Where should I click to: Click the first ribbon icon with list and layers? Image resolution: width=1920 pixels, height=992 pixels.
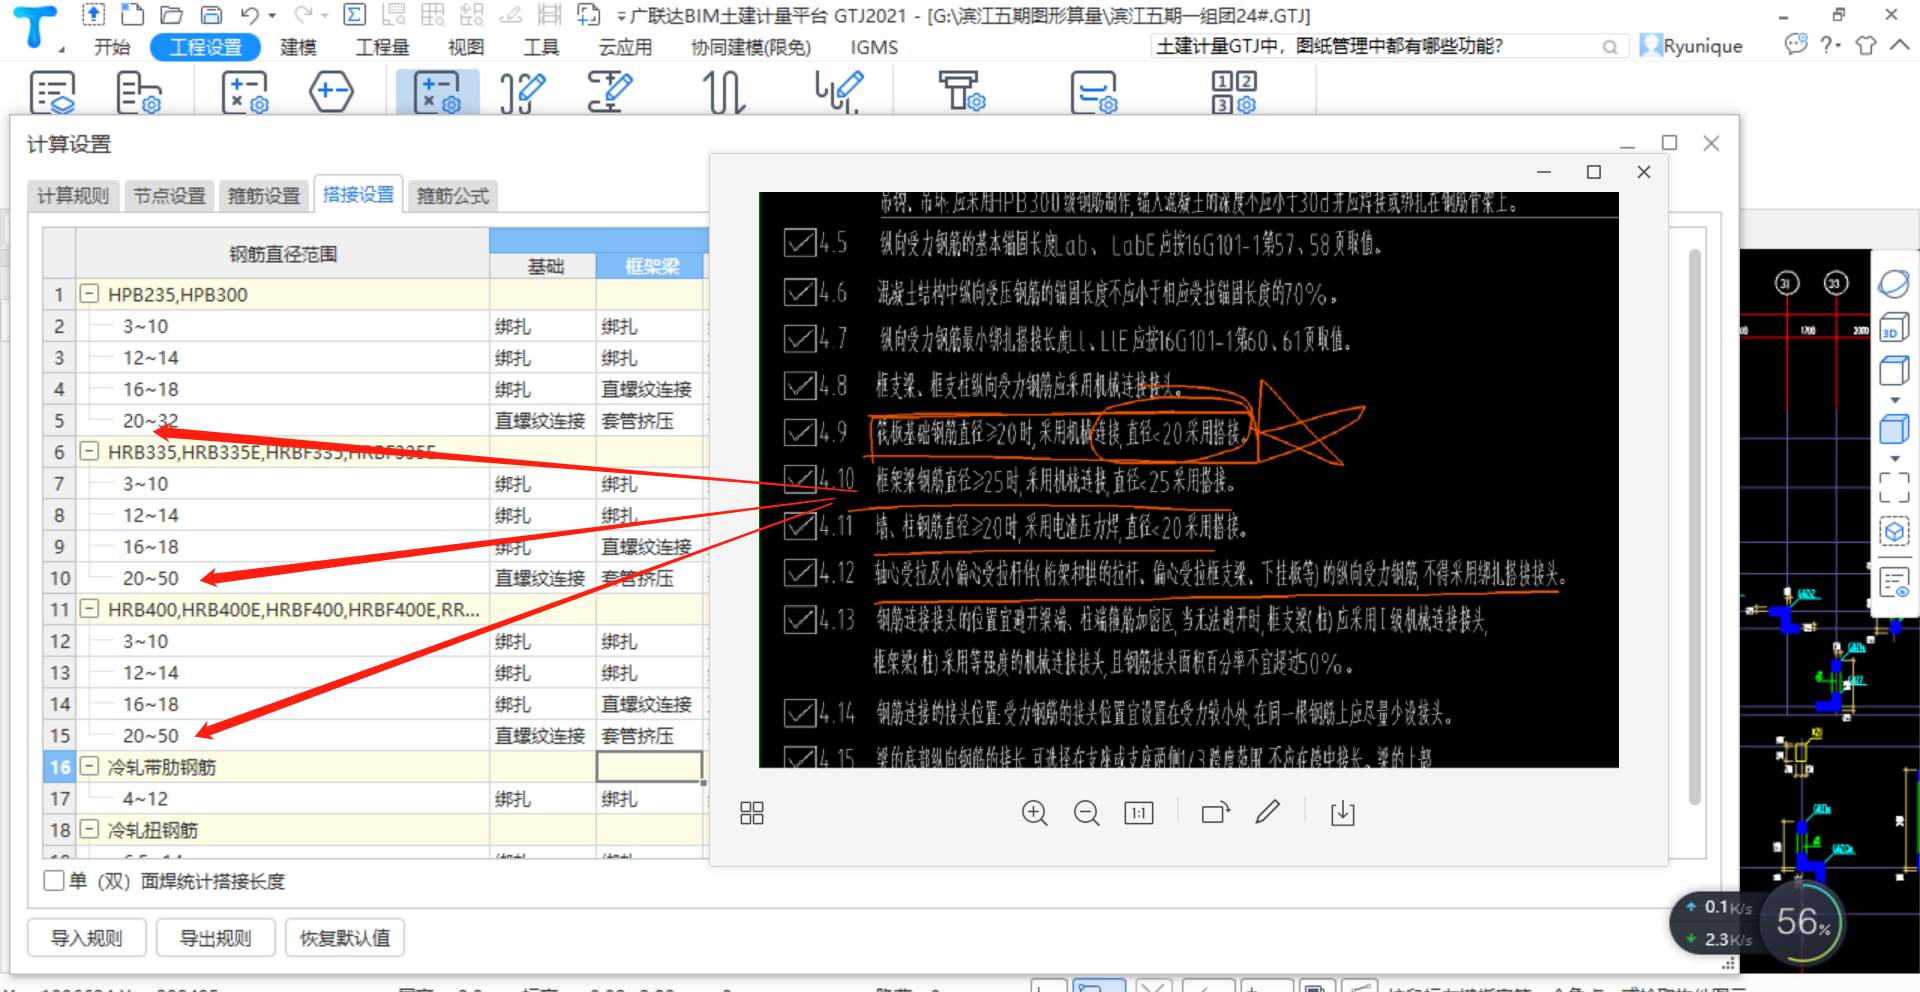[x=52, y=92]
